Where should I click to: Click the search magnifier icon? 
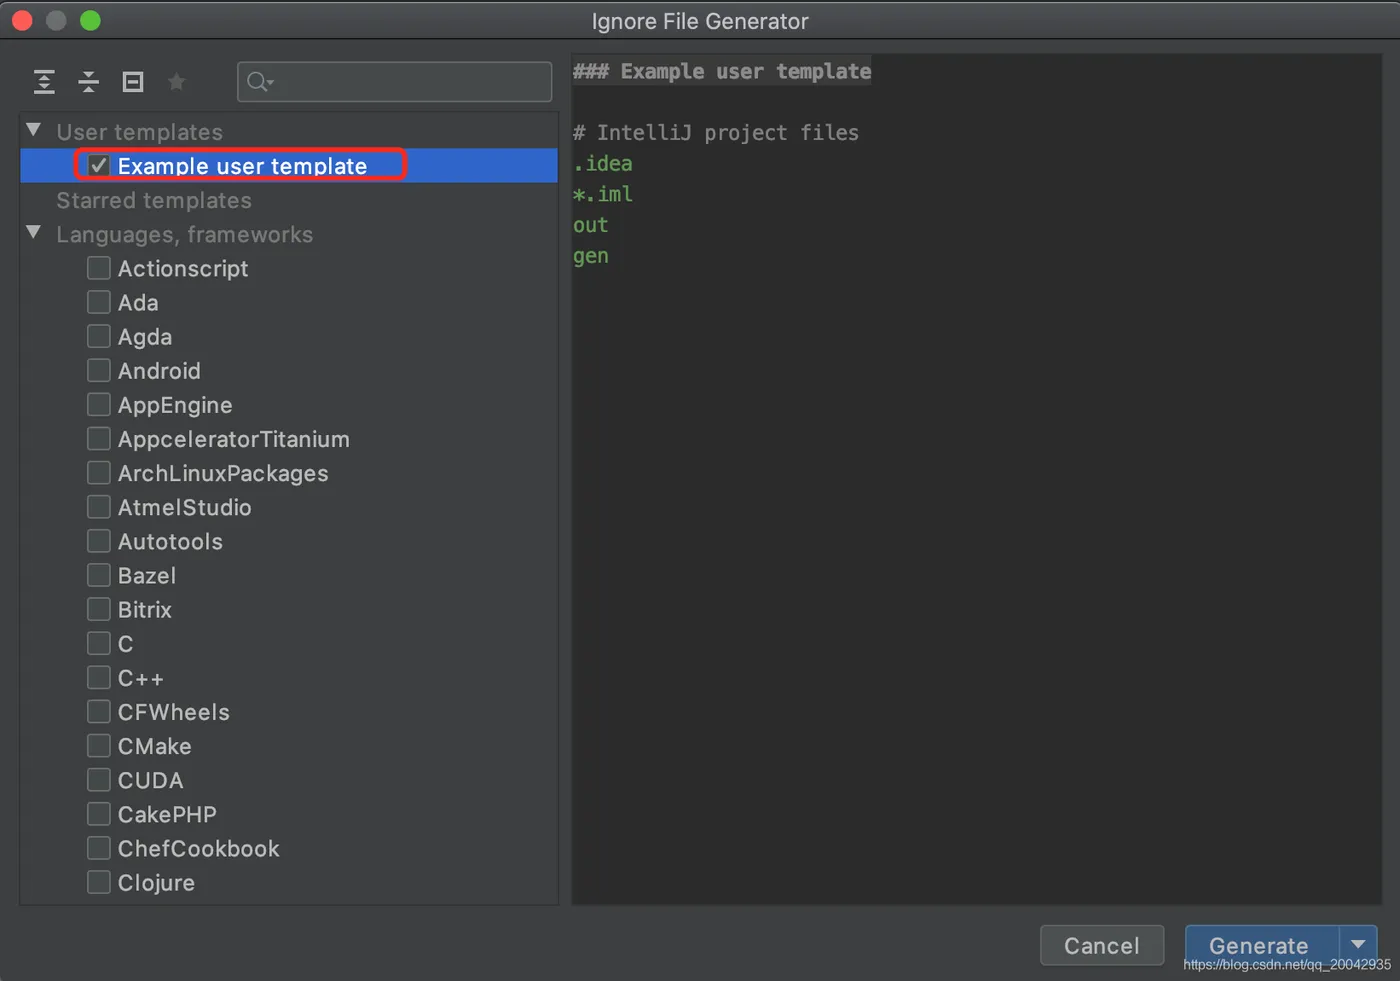coord(259,82)
